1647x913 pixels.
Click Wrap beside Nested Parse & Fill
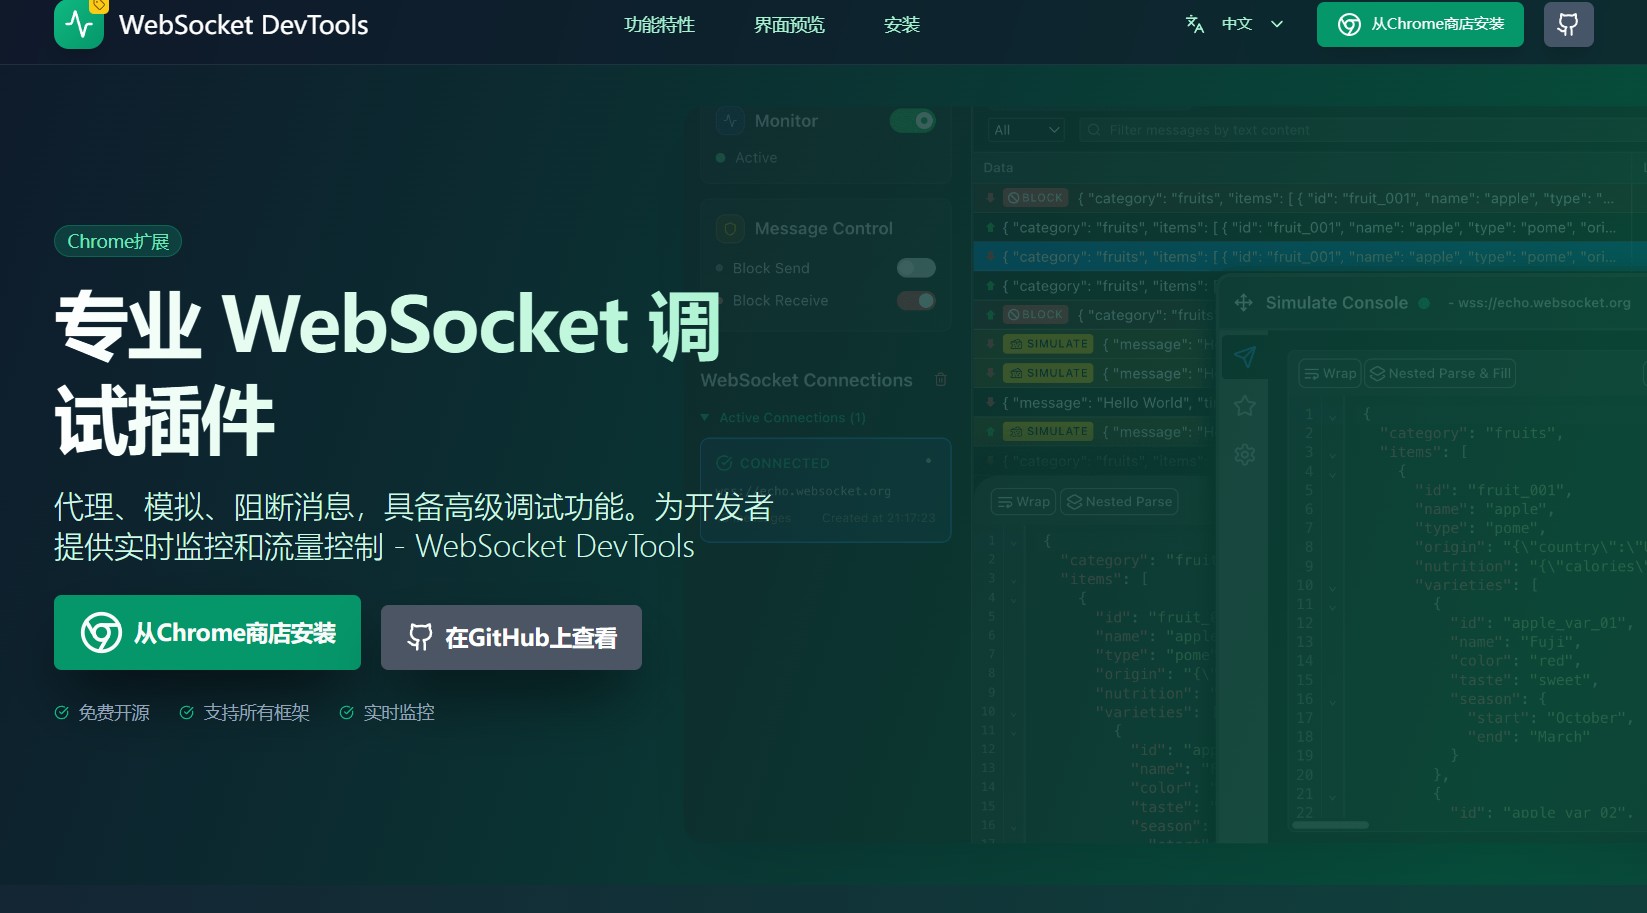[x=1330, y=373]
